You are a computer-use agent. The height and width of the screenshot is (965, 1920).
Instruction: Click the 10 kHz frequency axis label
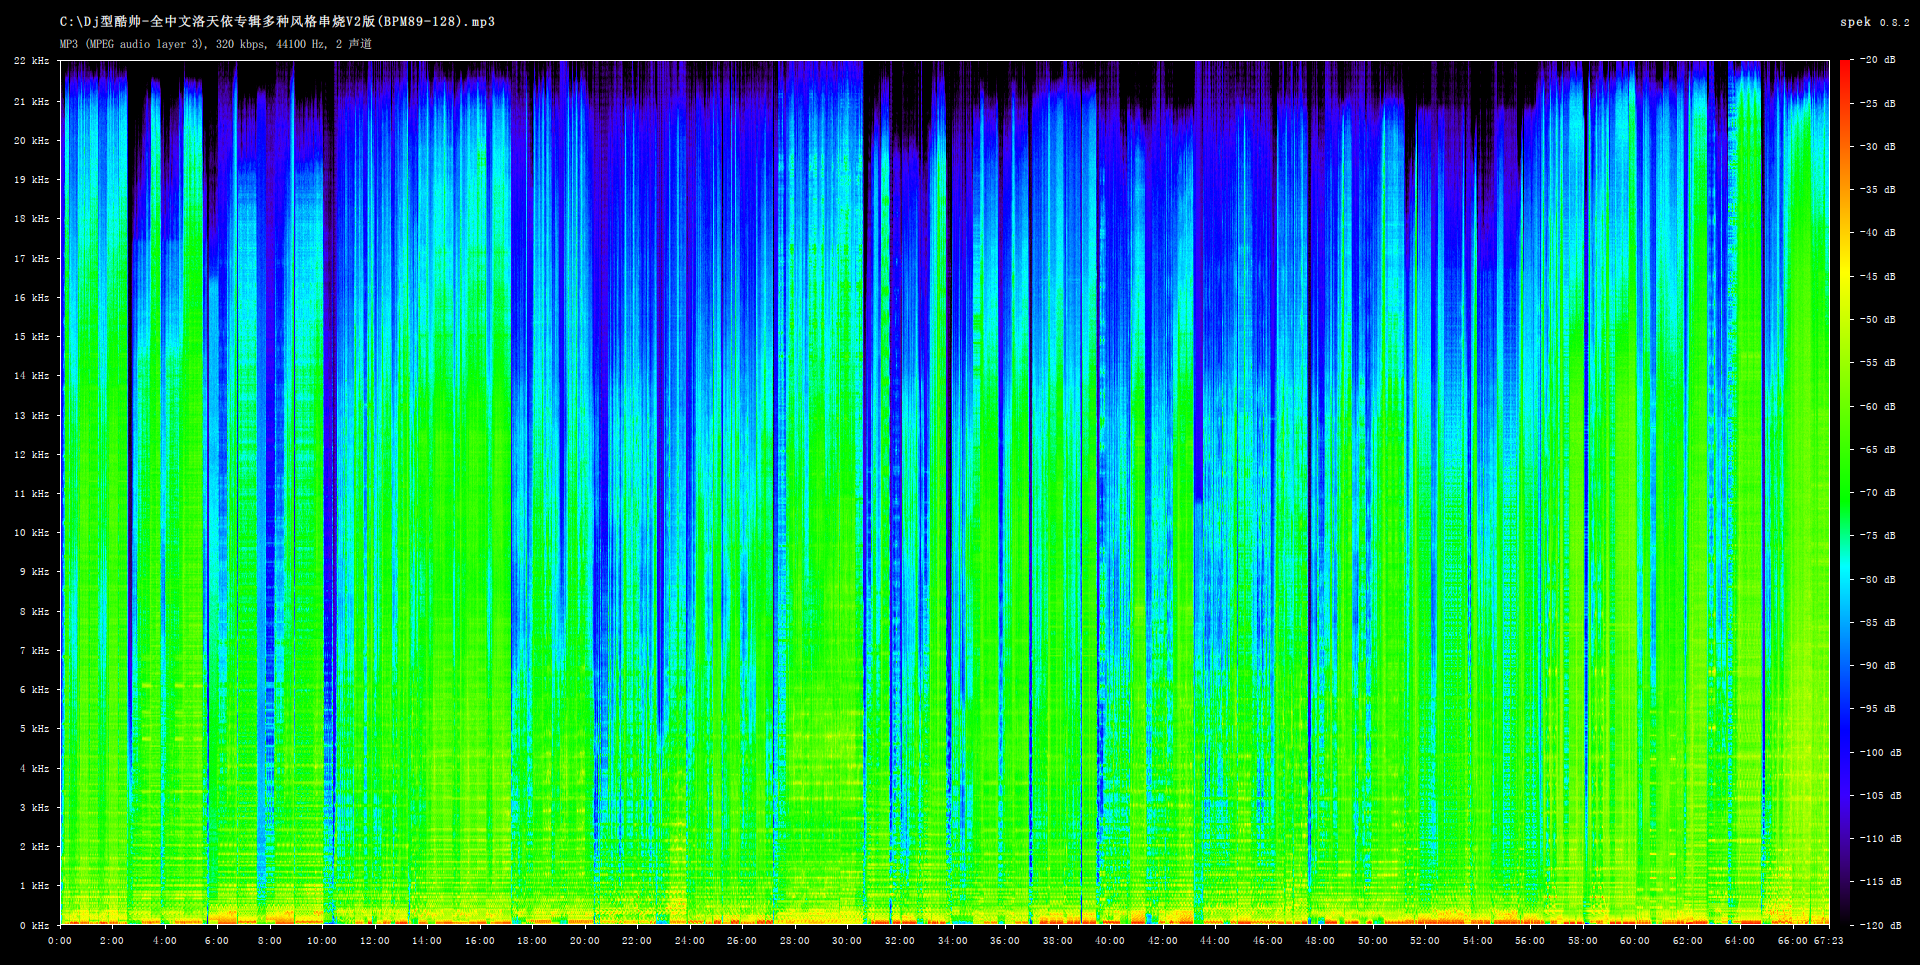click(32, 533)
